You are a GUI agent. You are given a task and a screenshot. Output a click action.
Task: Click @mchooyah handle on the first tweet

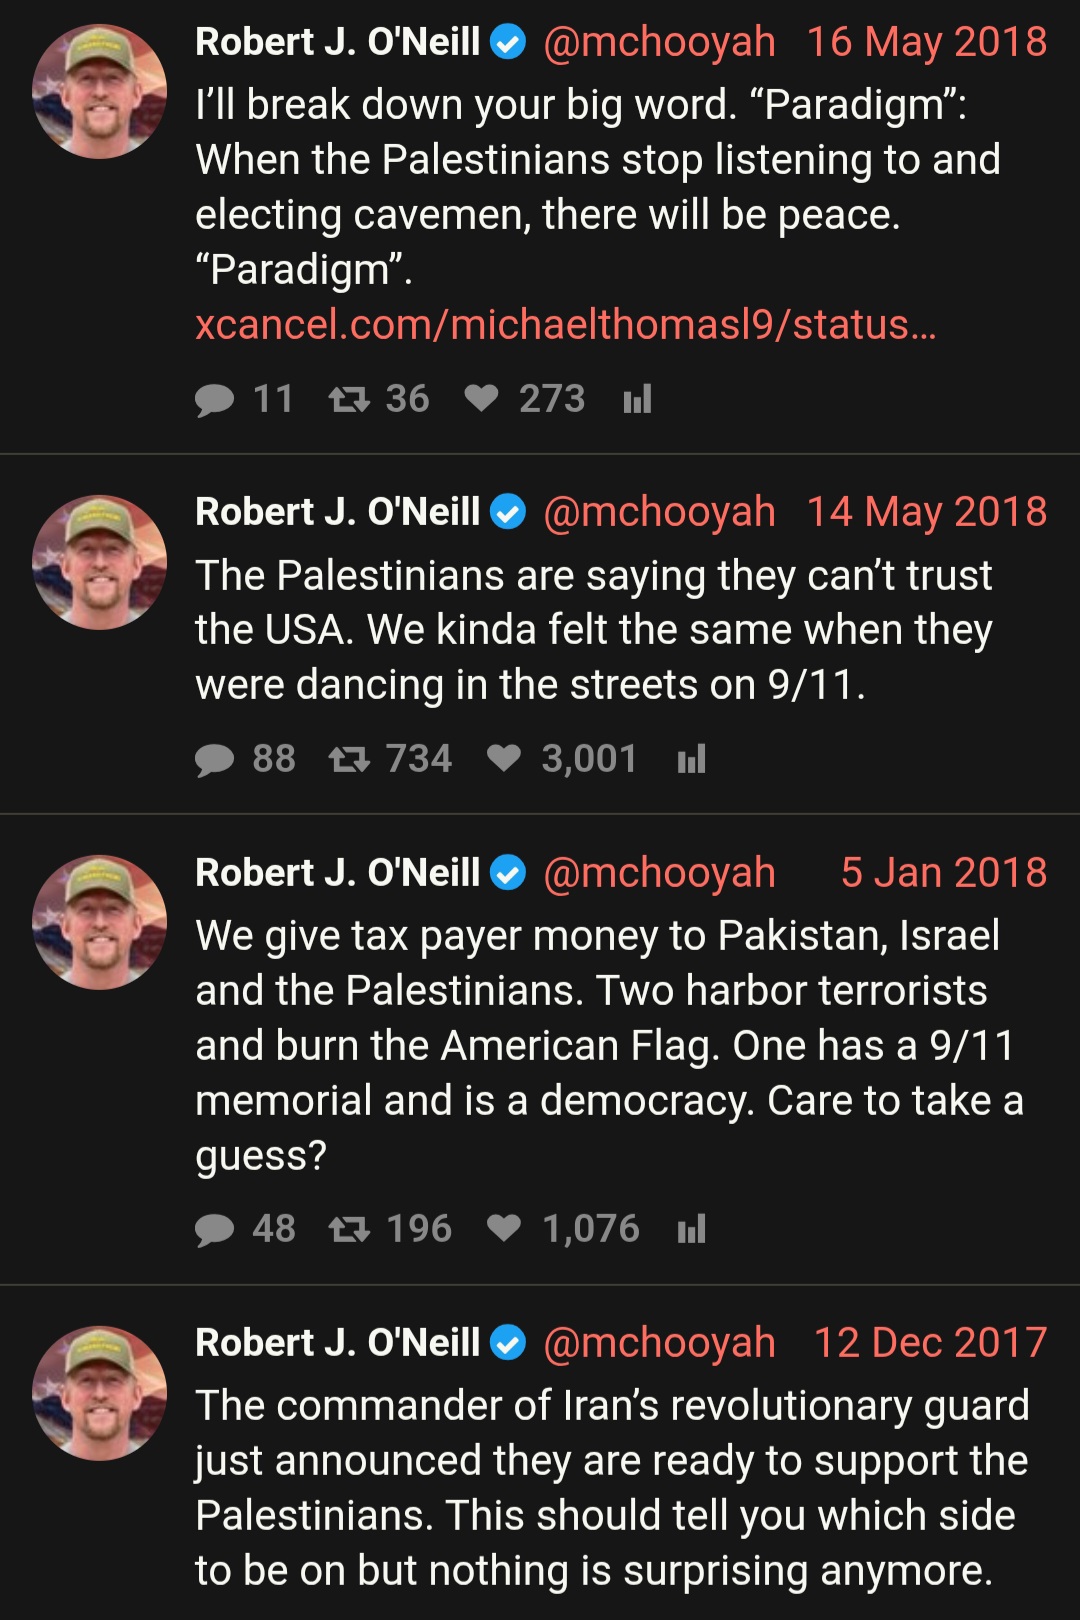pos(660,42)
